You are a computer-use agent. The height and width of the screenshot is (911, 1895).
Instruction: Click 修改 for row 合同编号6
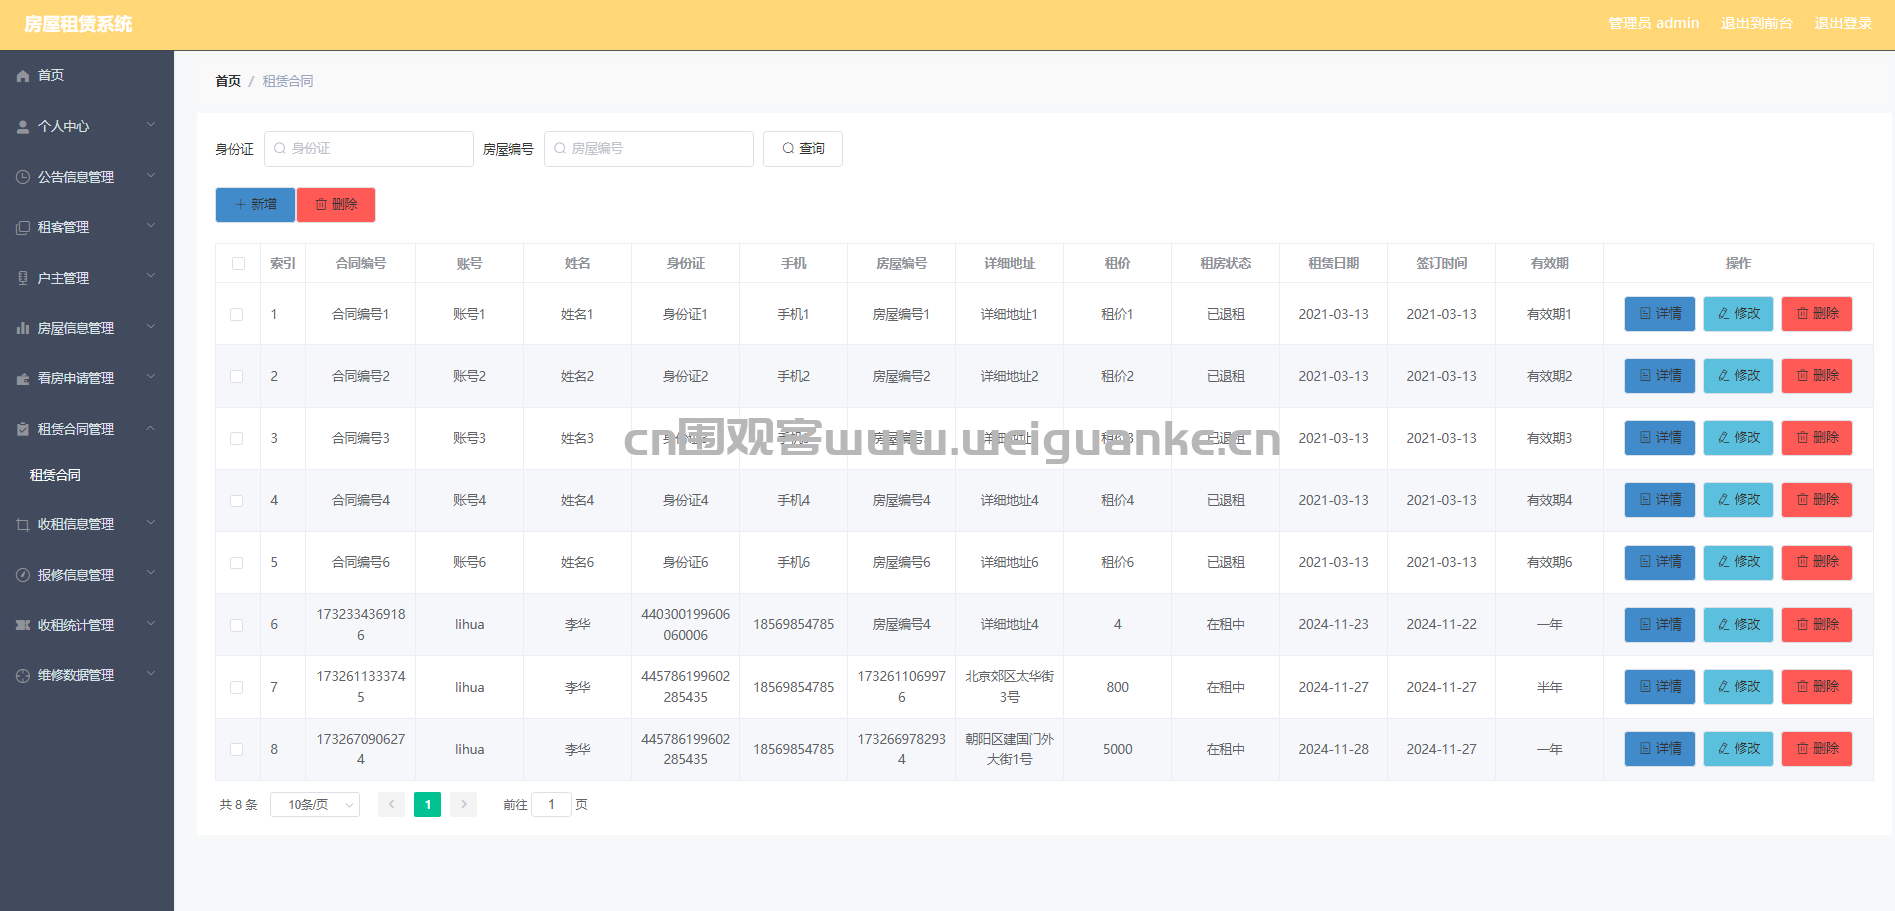point(1739,562)
